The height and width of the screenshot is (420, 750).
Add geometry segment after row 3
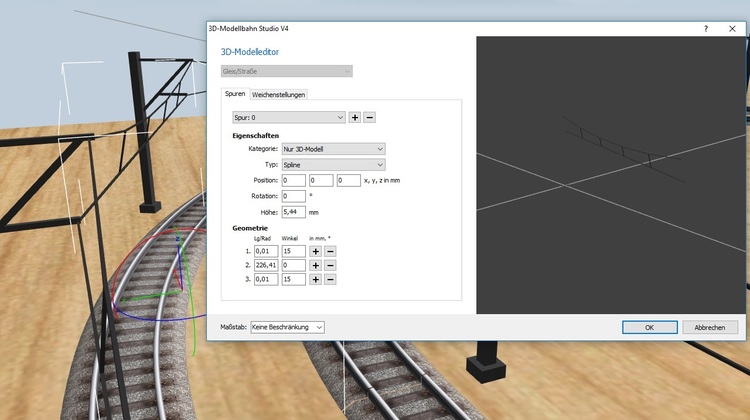pos(315,279)
